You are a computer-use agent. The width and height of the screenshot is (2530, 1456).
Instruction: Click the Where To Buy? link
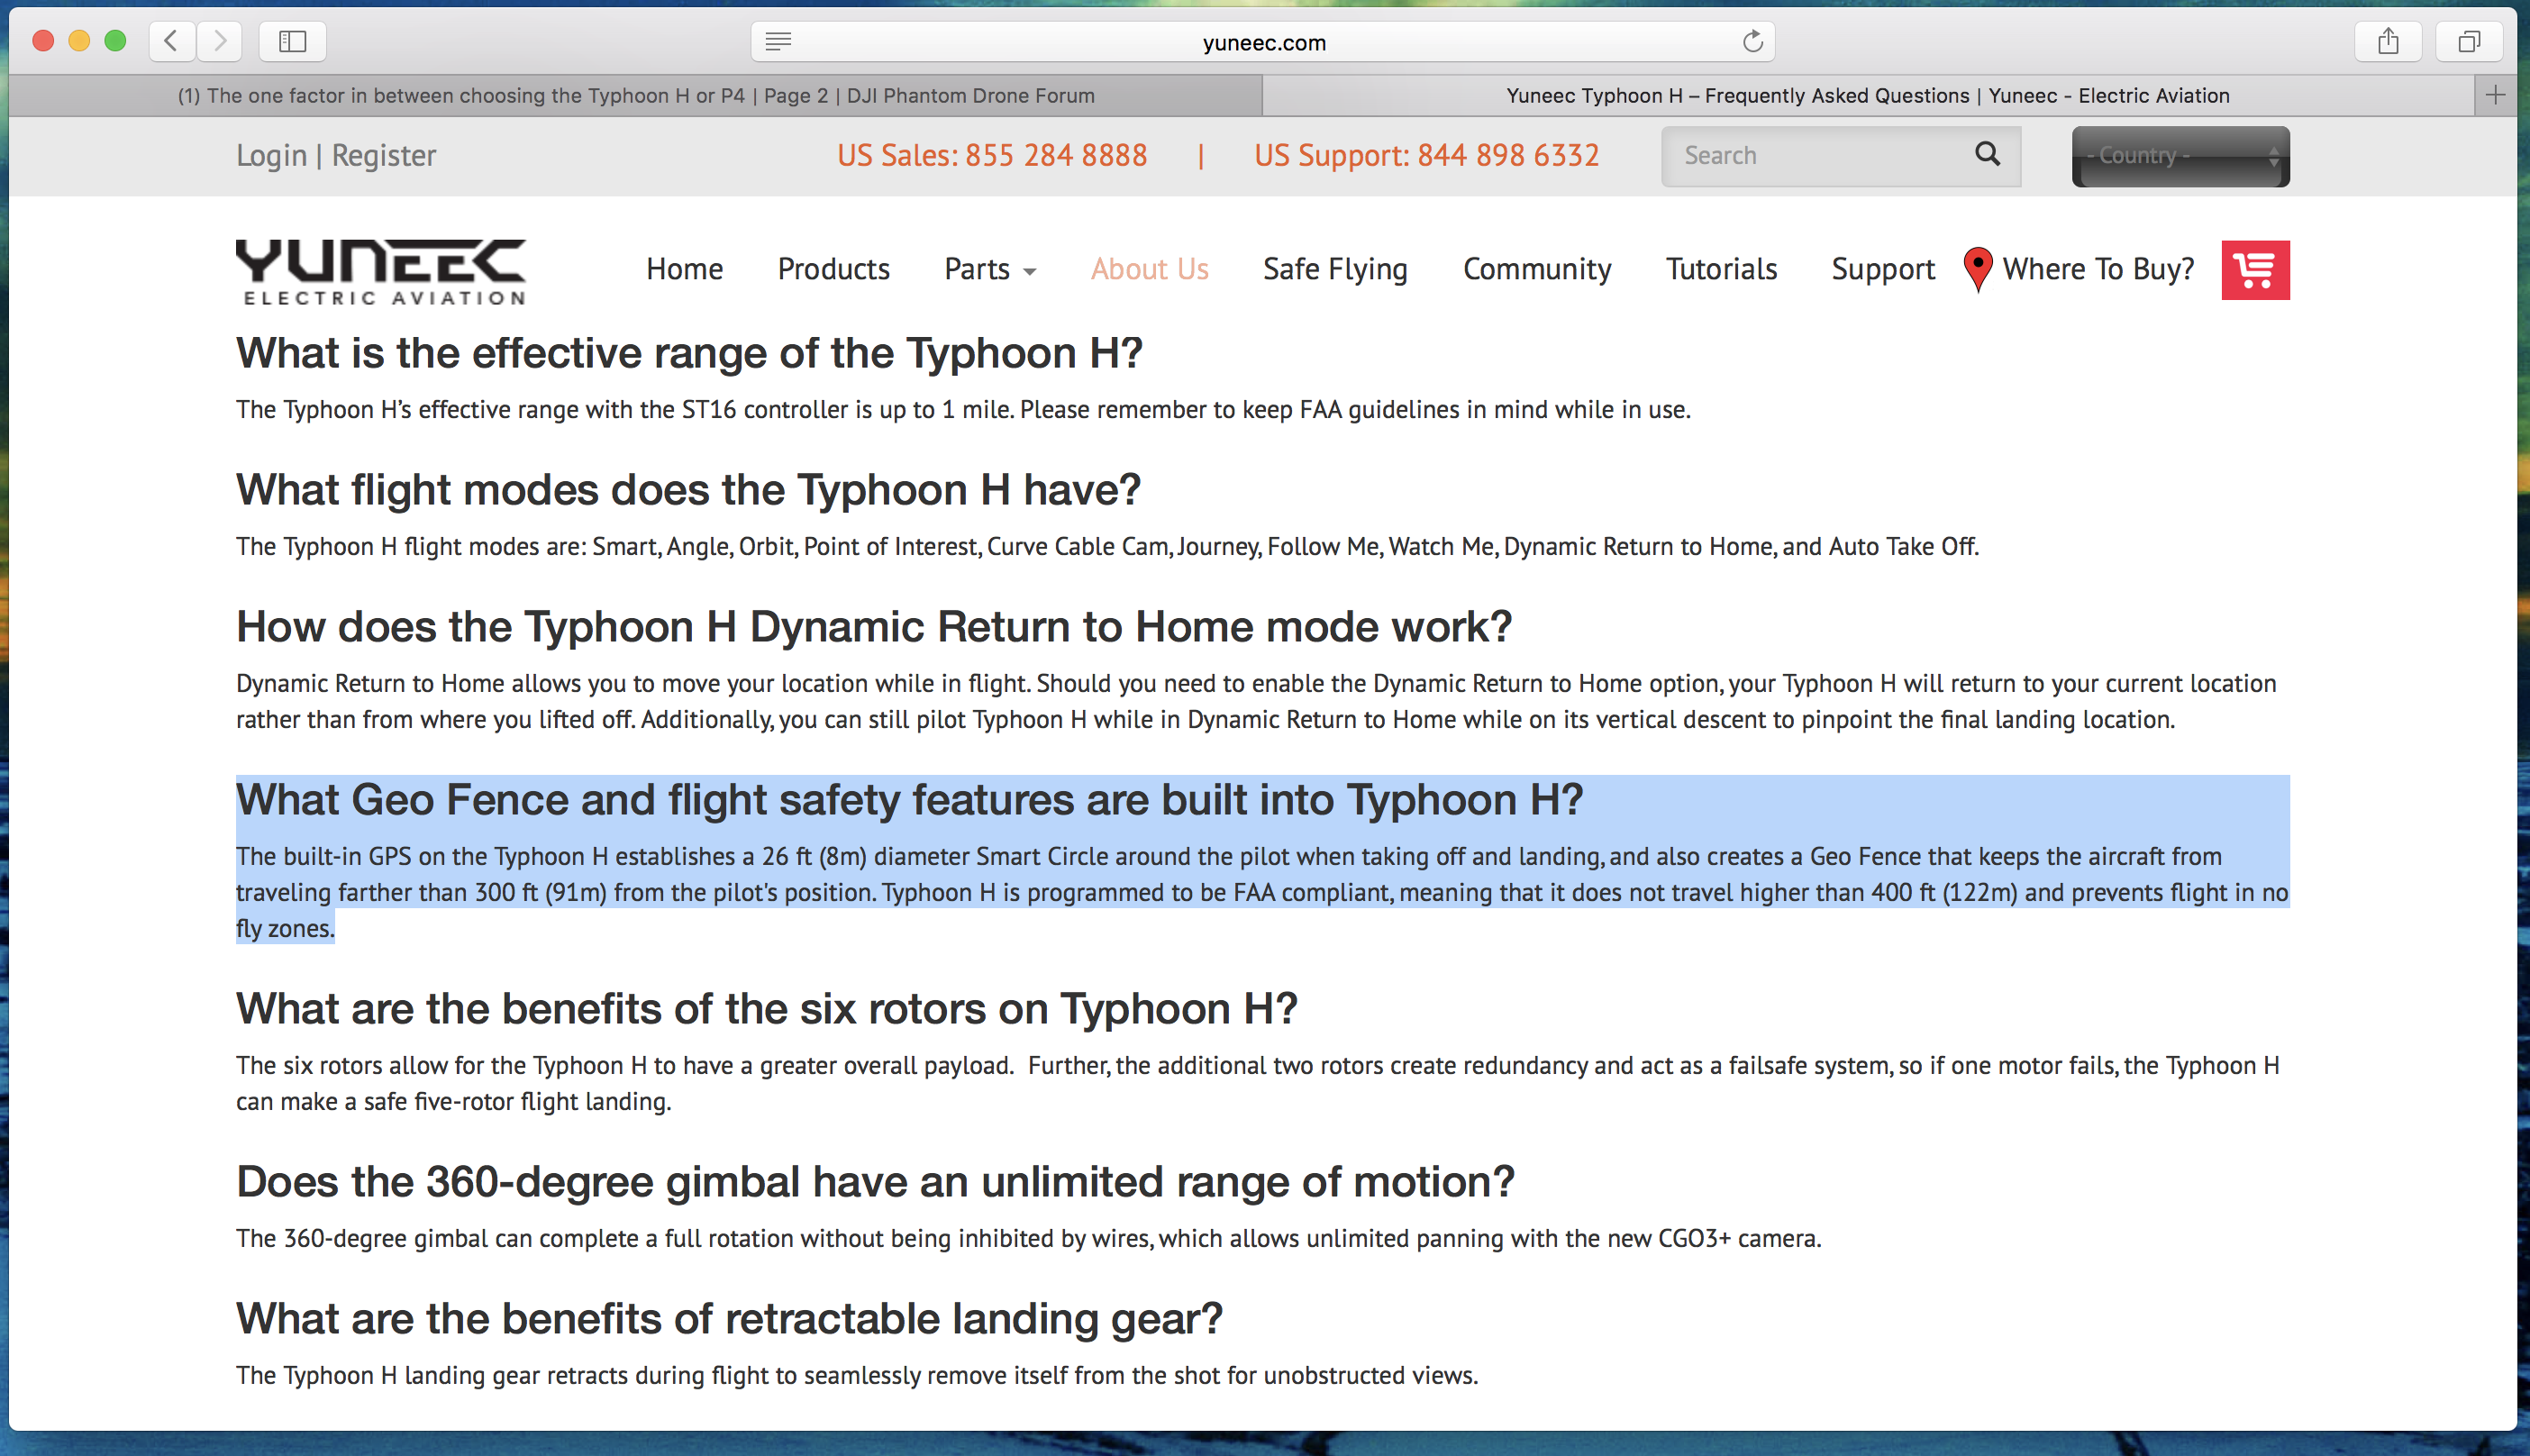click(x=2098, y=269)
